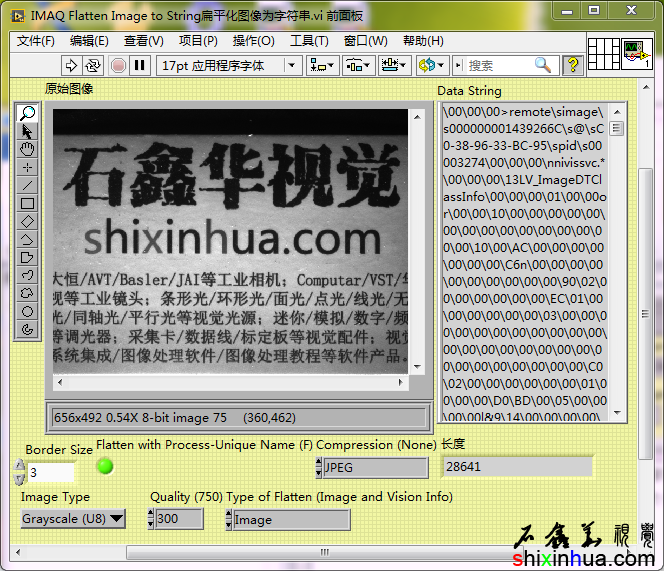
Task: Select the Oval tool
Action: tap(28, 311)
